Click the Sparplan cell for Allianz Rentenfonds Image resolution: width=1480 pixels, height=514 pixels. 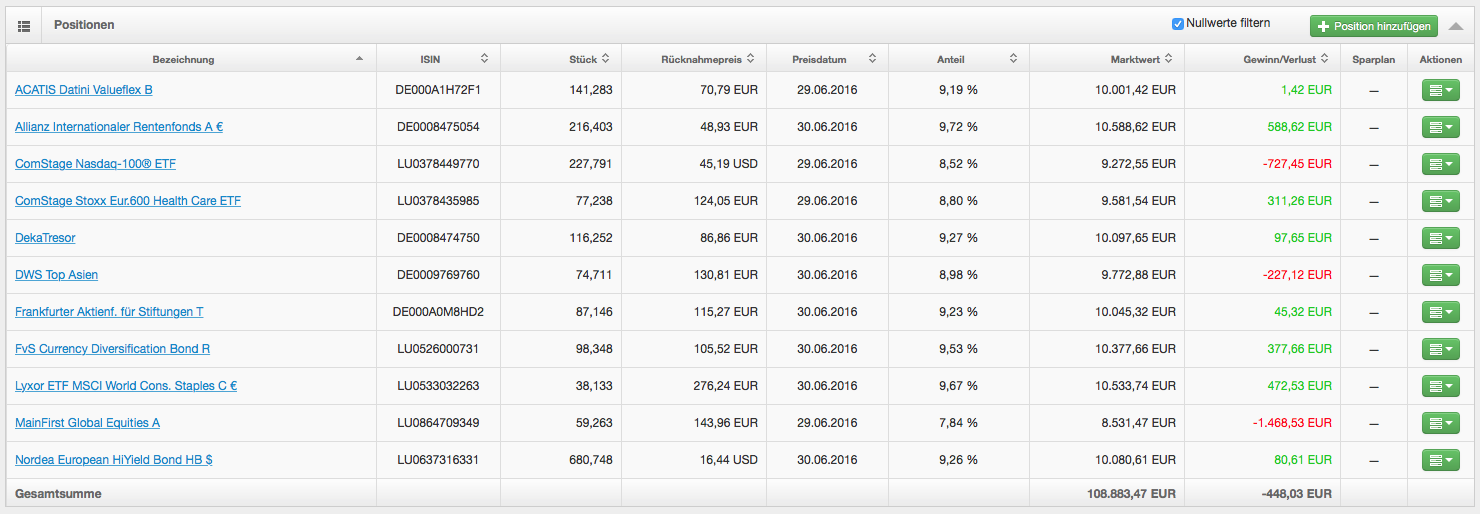click(x=1373, y=127)
